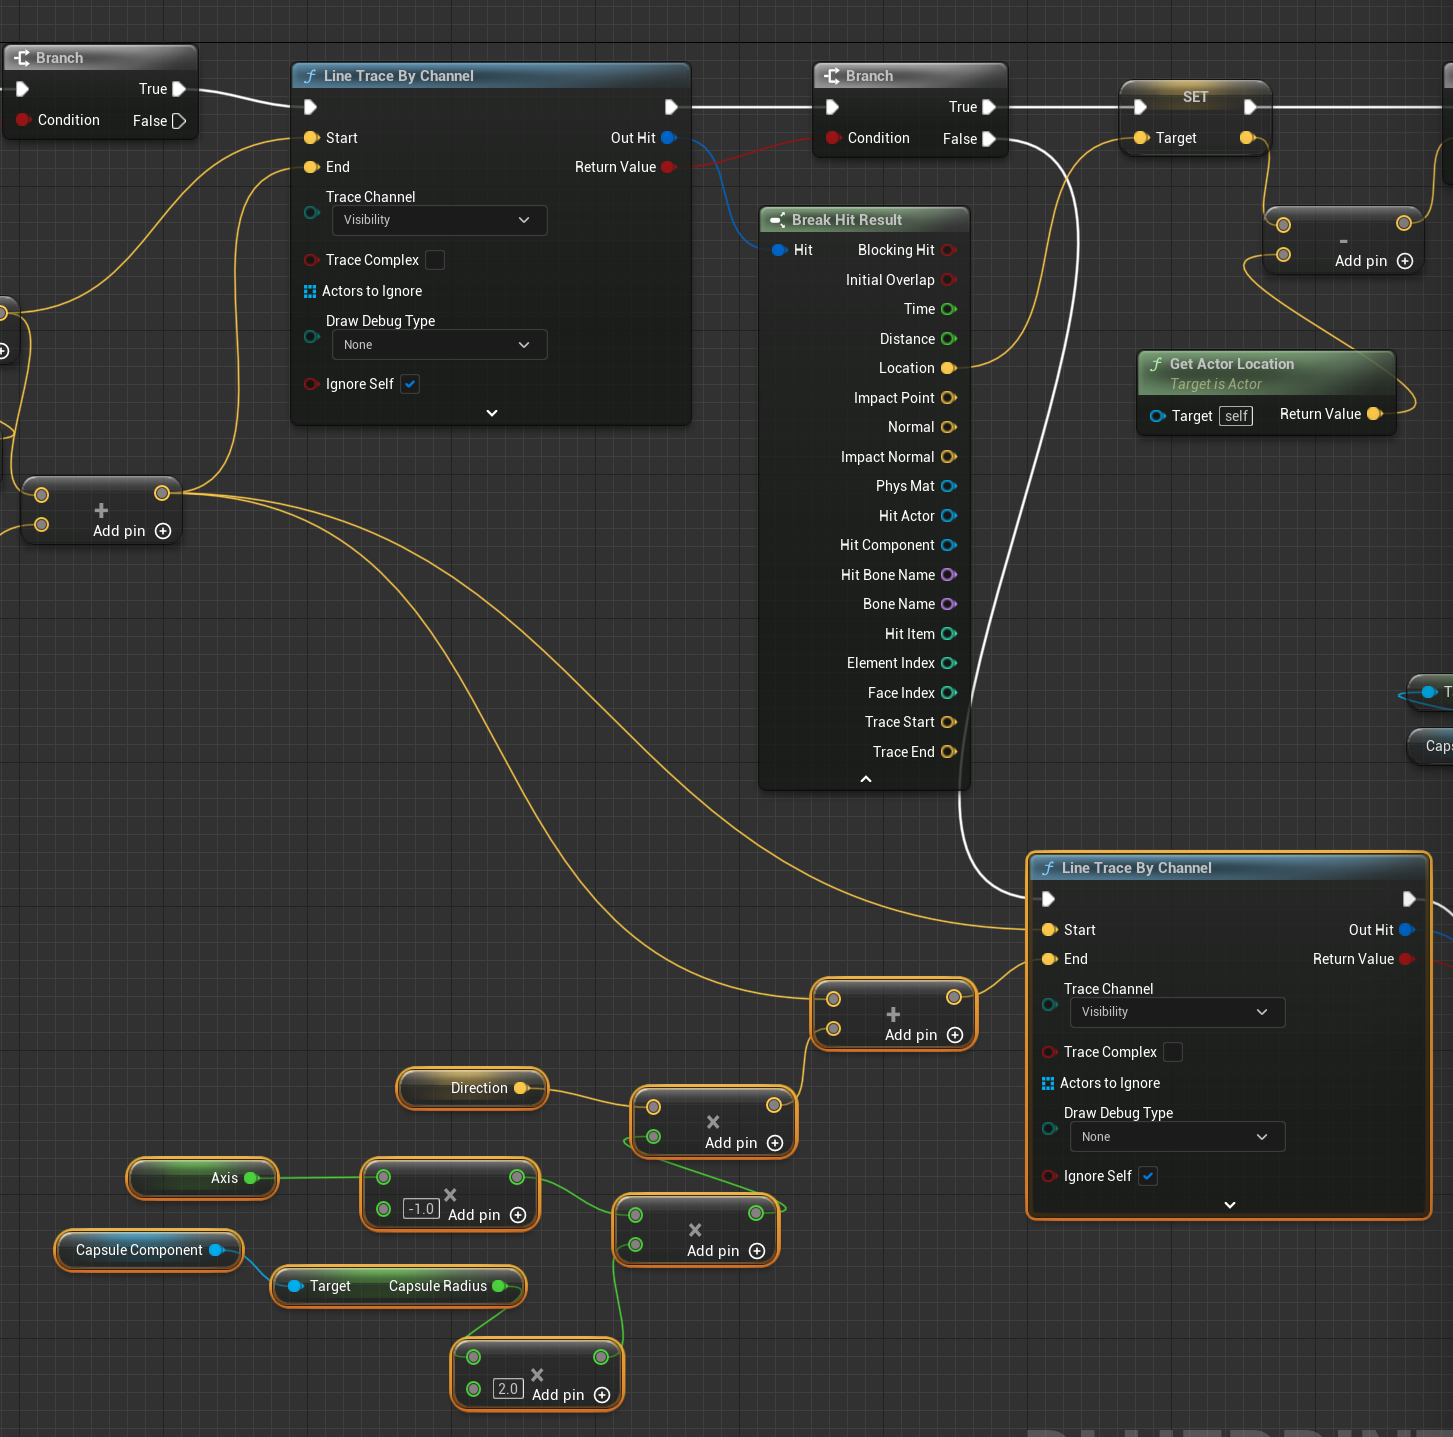Click the Direction variable's output pin
Screen dimensions: 1453x1437
(521, 1088)
